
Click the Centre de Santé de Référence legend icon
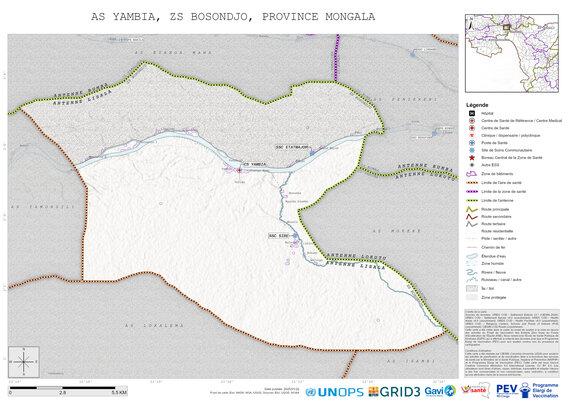pyautogui.click(x=471, y=121)
